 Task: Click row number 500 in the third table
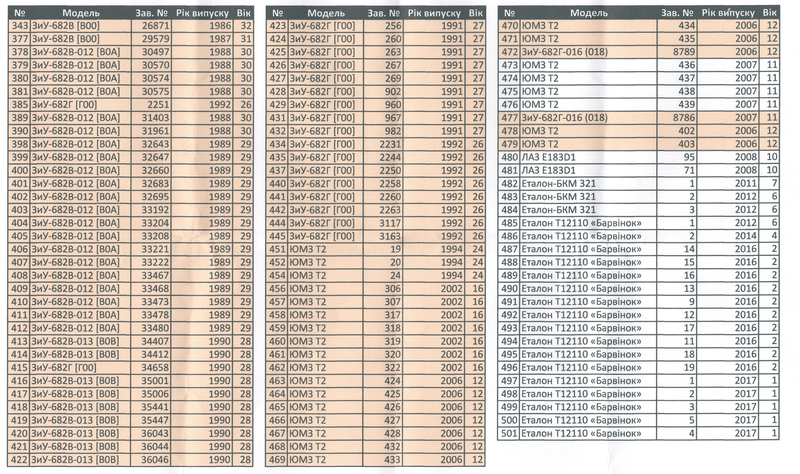[509, 420]
